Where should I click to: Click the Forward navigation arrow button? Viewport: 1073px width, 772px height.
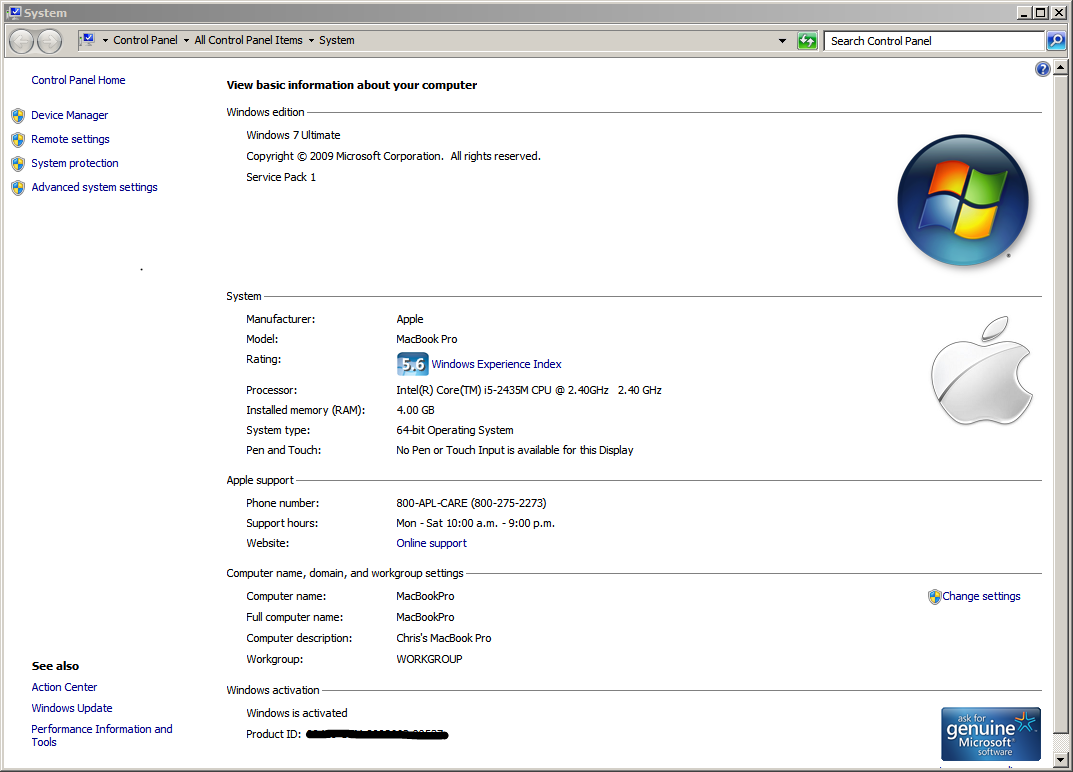[49, 41]
